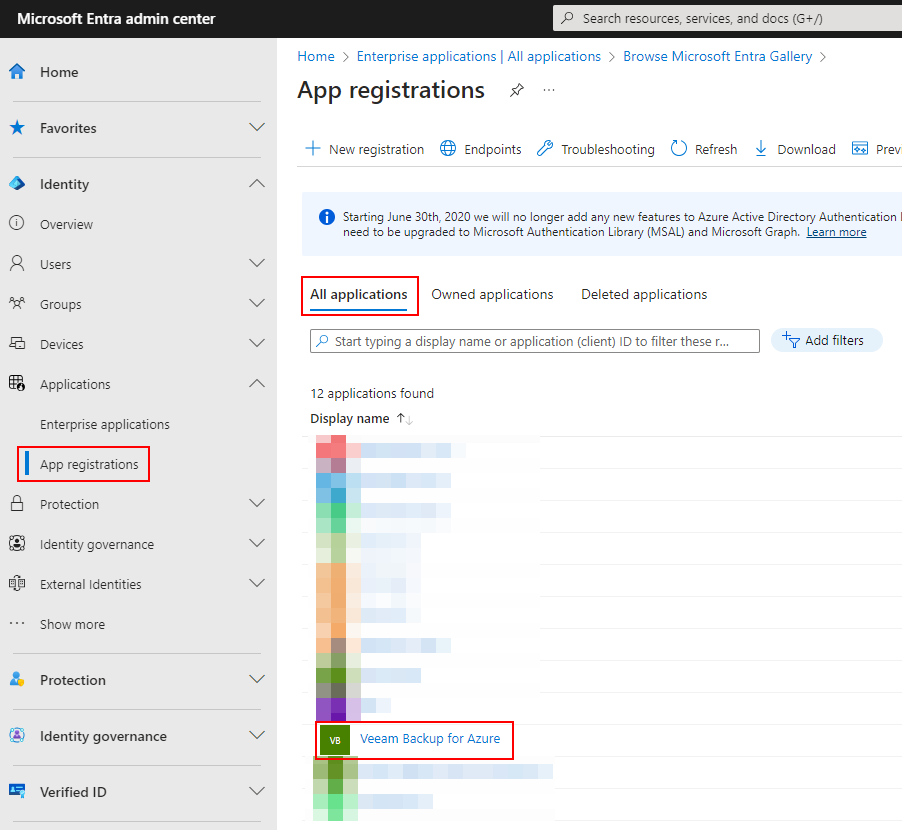Click the Show more ellipsis icon
The image size is (902, 830).
pos(17,623)
